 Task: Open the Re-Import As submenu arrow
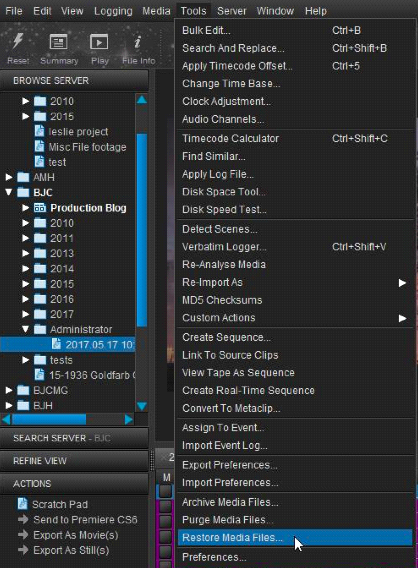402,283
